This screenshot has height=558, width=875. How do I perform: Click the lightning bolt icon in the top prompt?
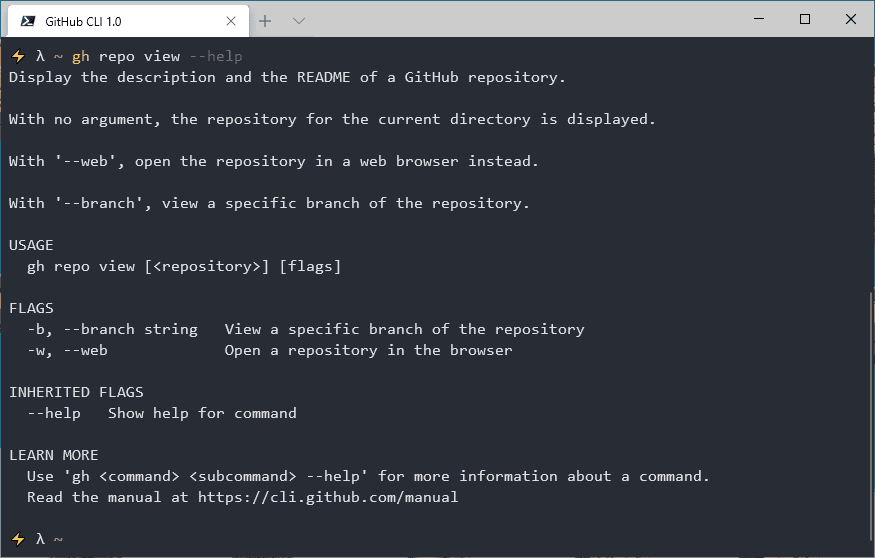pyautogui.click(x=18, y=56)
